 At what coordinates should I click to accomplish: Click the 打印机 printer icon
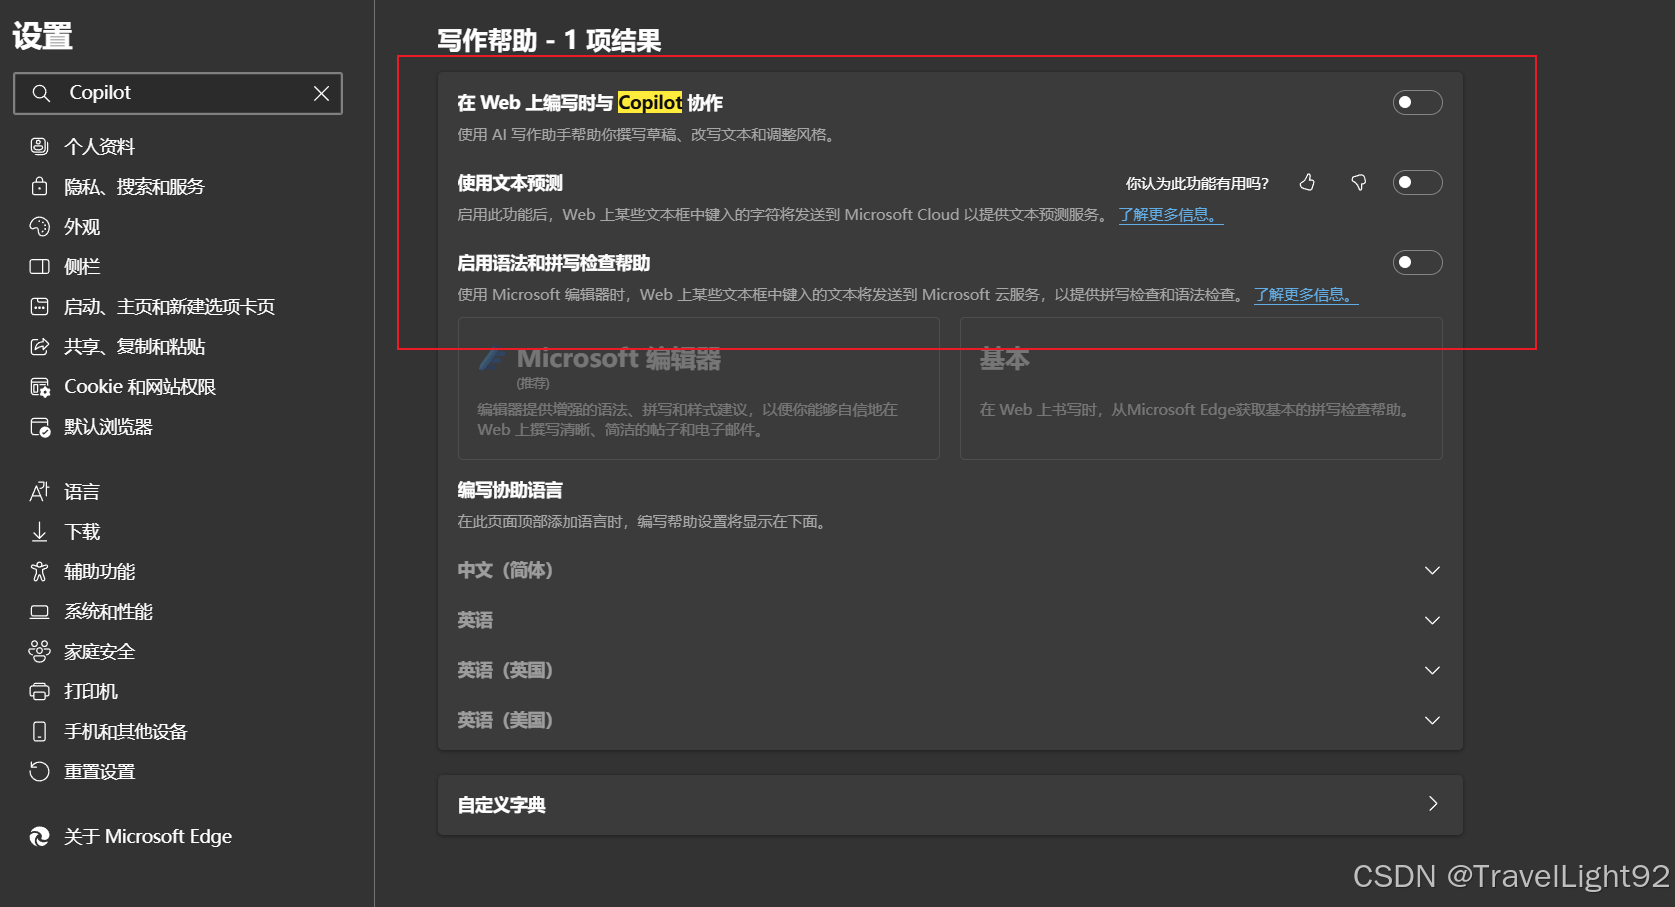pos(39,691)
